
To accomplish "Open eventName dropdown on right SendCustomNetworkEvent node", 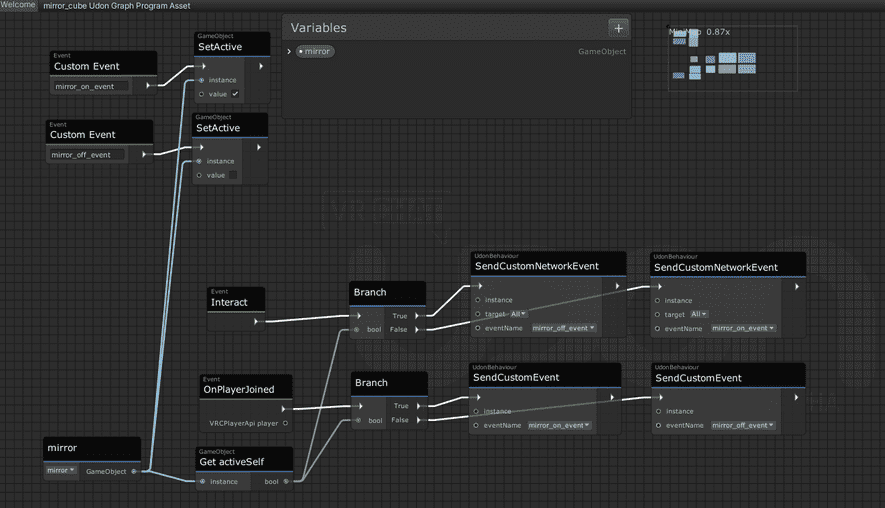I will pyautogui.click(x=743, y=328).
